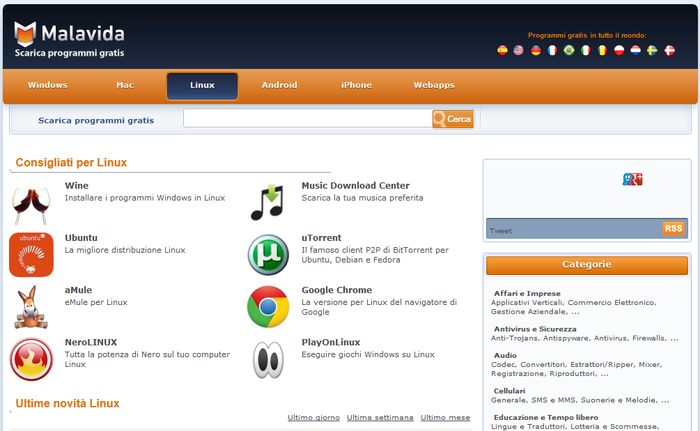Click the Tweet link in sidebar
The height and width of the screenshot is (431, 700).
[x=500, y=231]
